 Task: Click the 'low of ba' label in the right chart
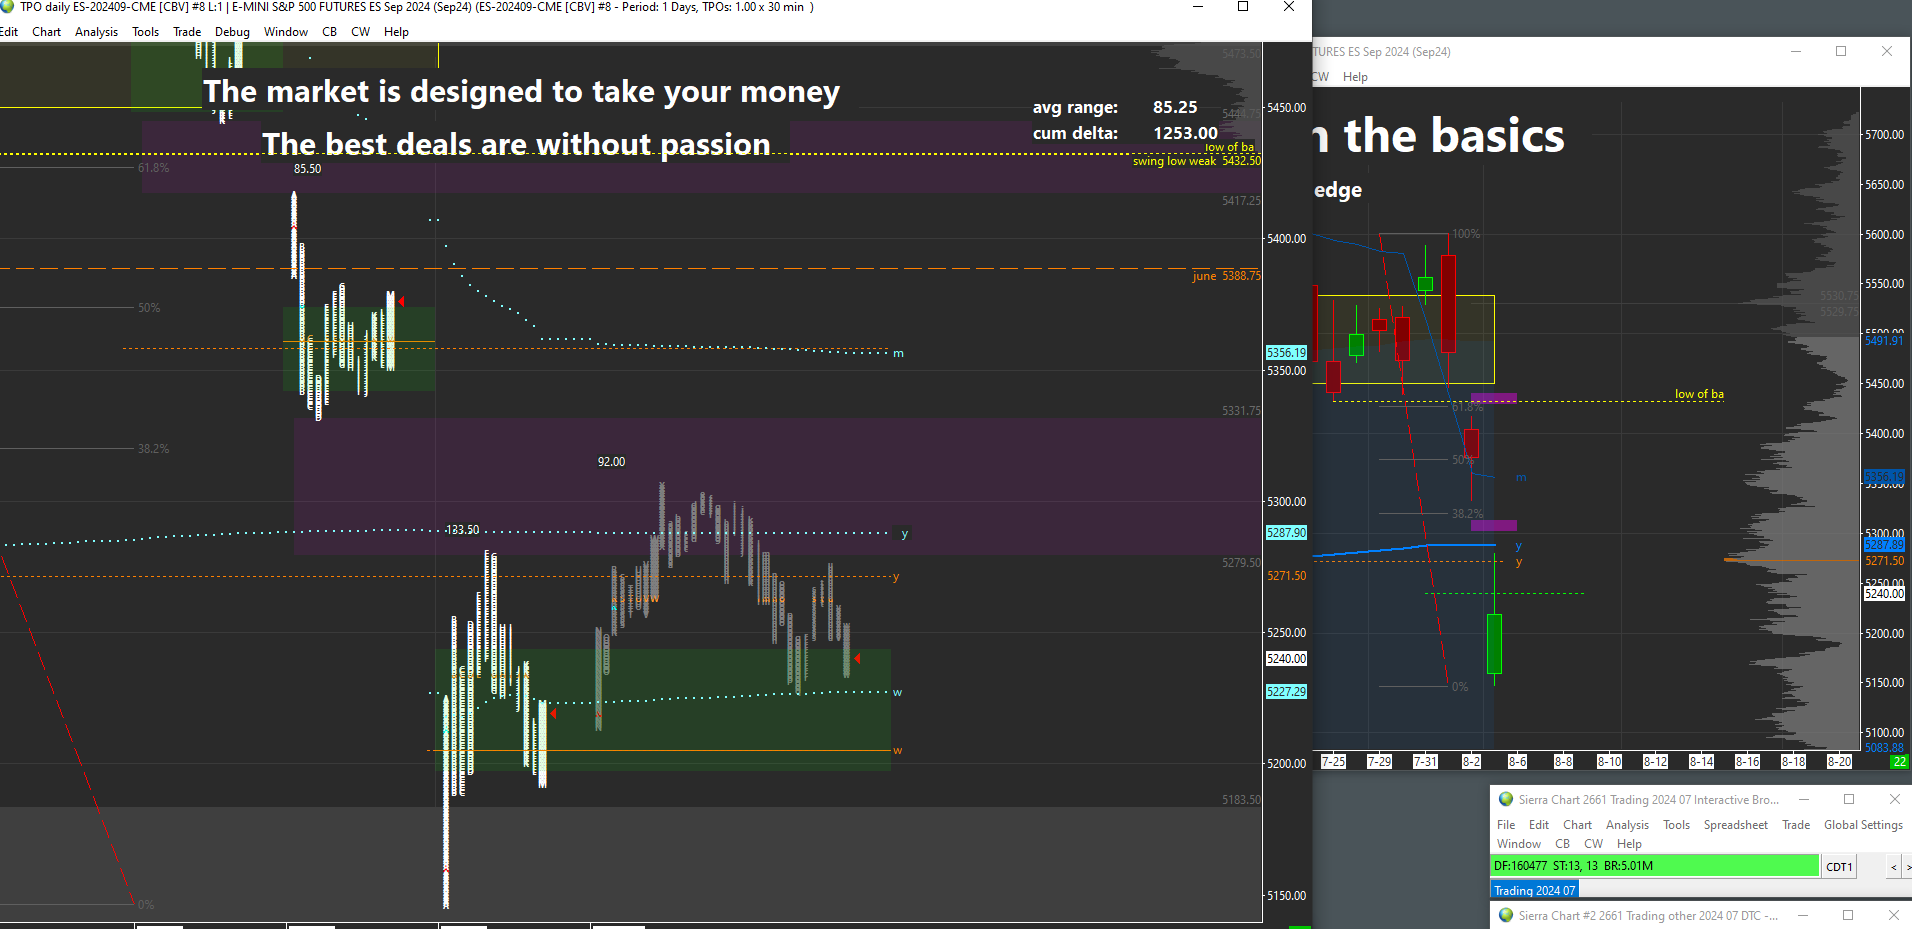pyautogui.click(x=1699, y=394)
